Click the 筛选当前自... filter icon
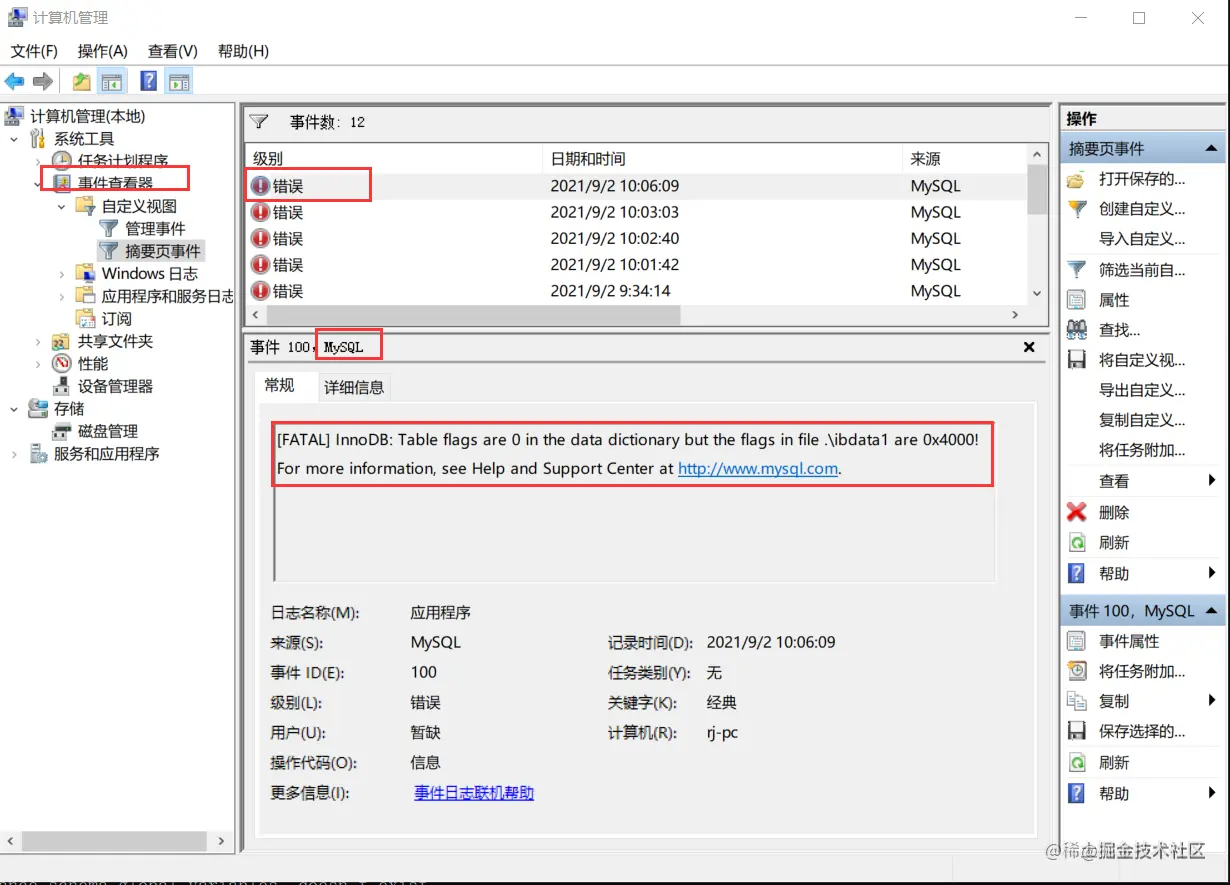Screen dimensions: 1230x885 pyautogui.click(x=1077, y=270)
